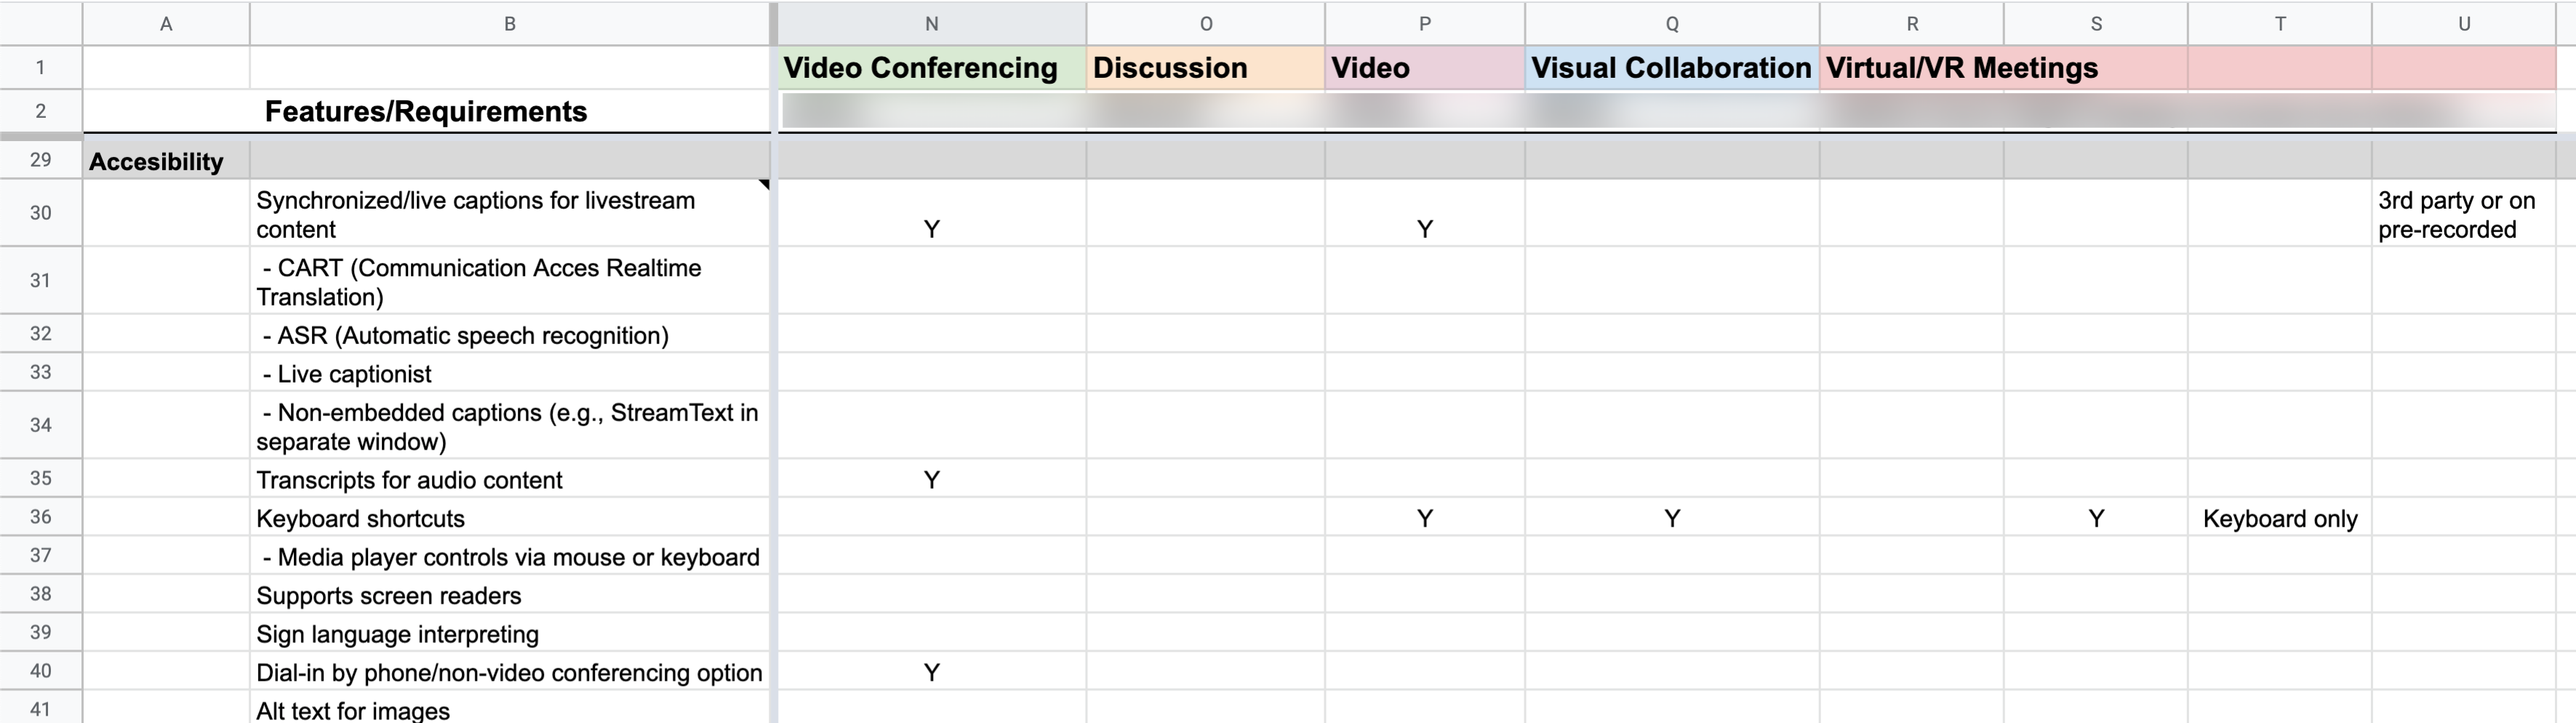Click the Video Conferencing category cell
The width and height of the screenshot is (2576, 723).
(x=931, y=68)
